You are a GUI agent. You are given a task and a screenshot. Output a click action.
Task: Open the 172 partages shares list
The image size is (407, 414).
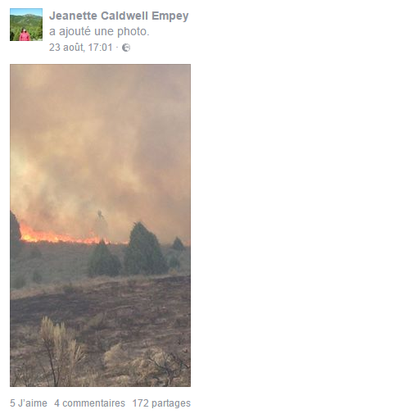(x=161, y=403)
